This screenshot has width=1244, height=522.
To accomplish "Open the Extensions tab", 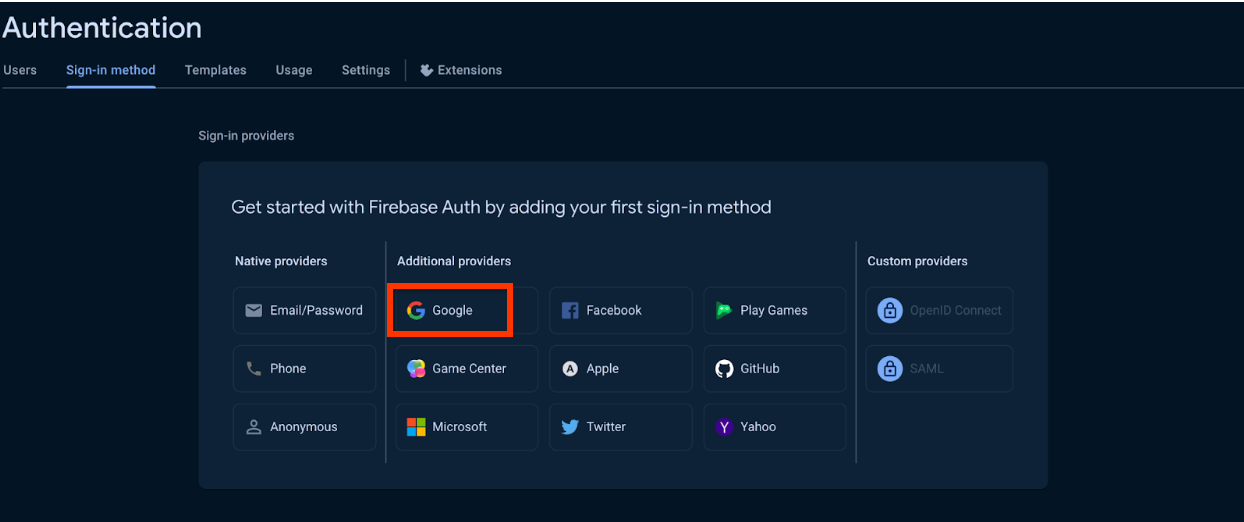I will tap(461, 70).
